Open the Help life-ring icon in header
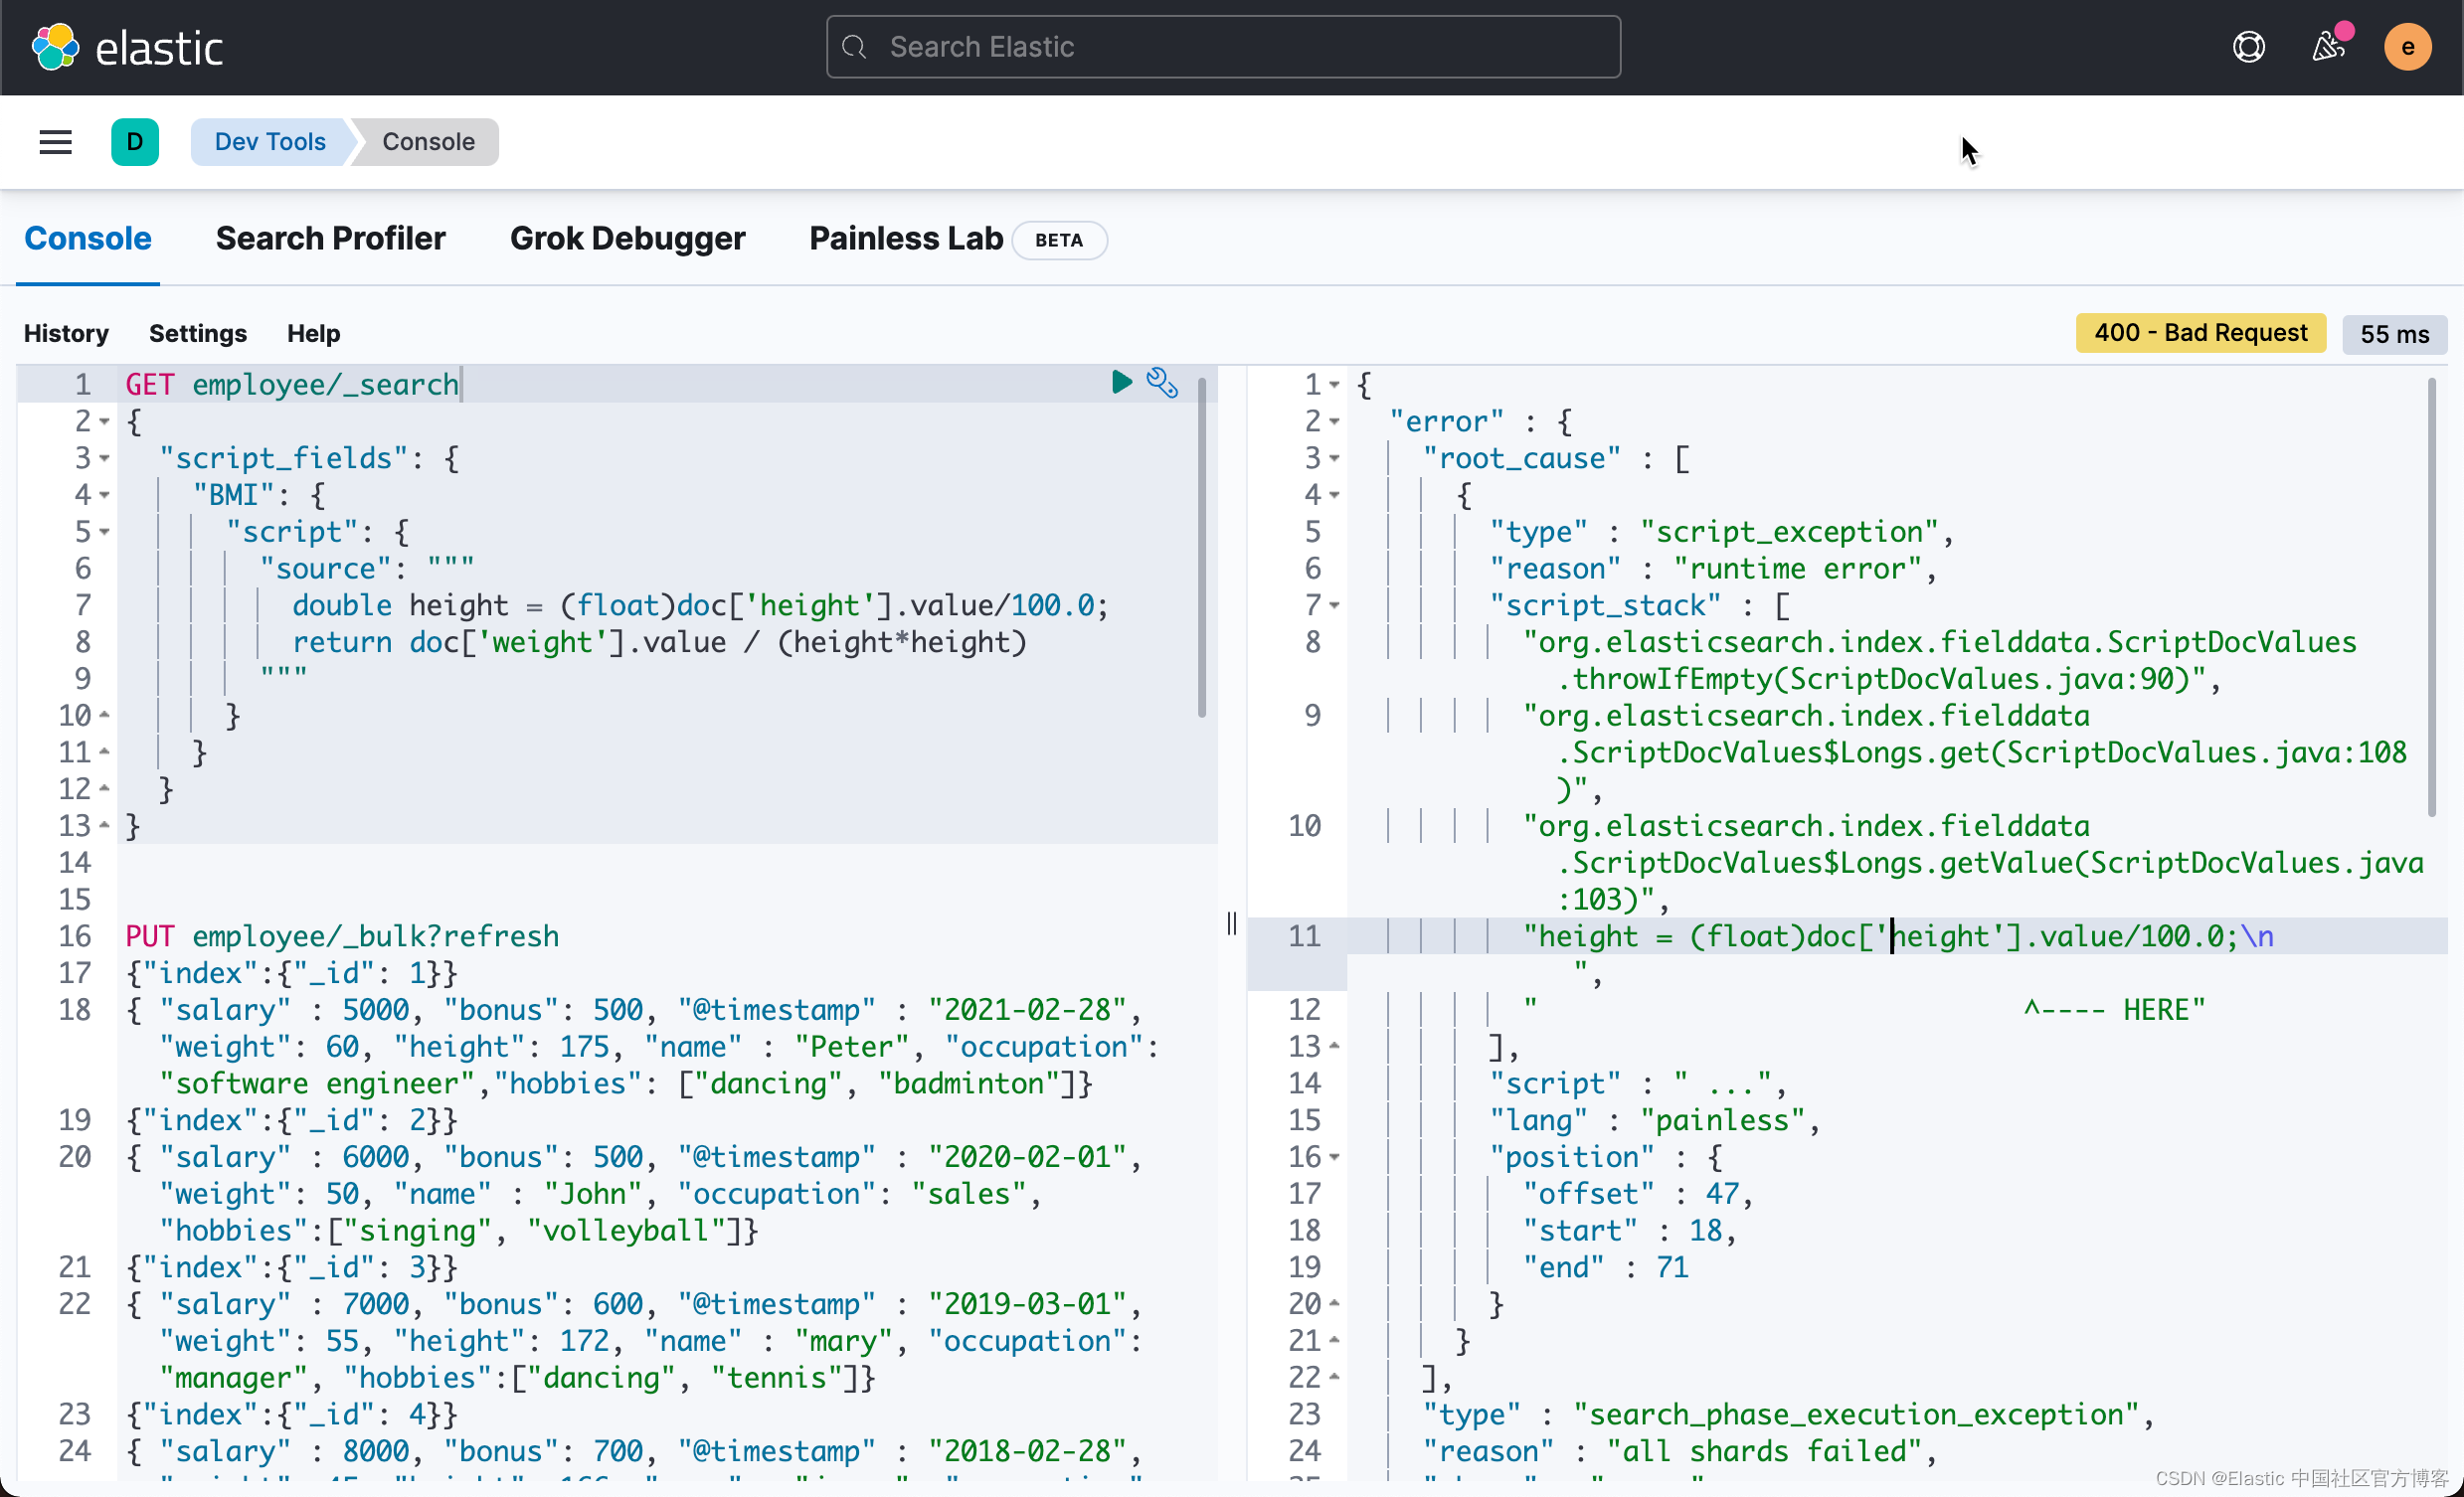The width and height of the screenshot is (2464, 1497). tap(2248, 46)
